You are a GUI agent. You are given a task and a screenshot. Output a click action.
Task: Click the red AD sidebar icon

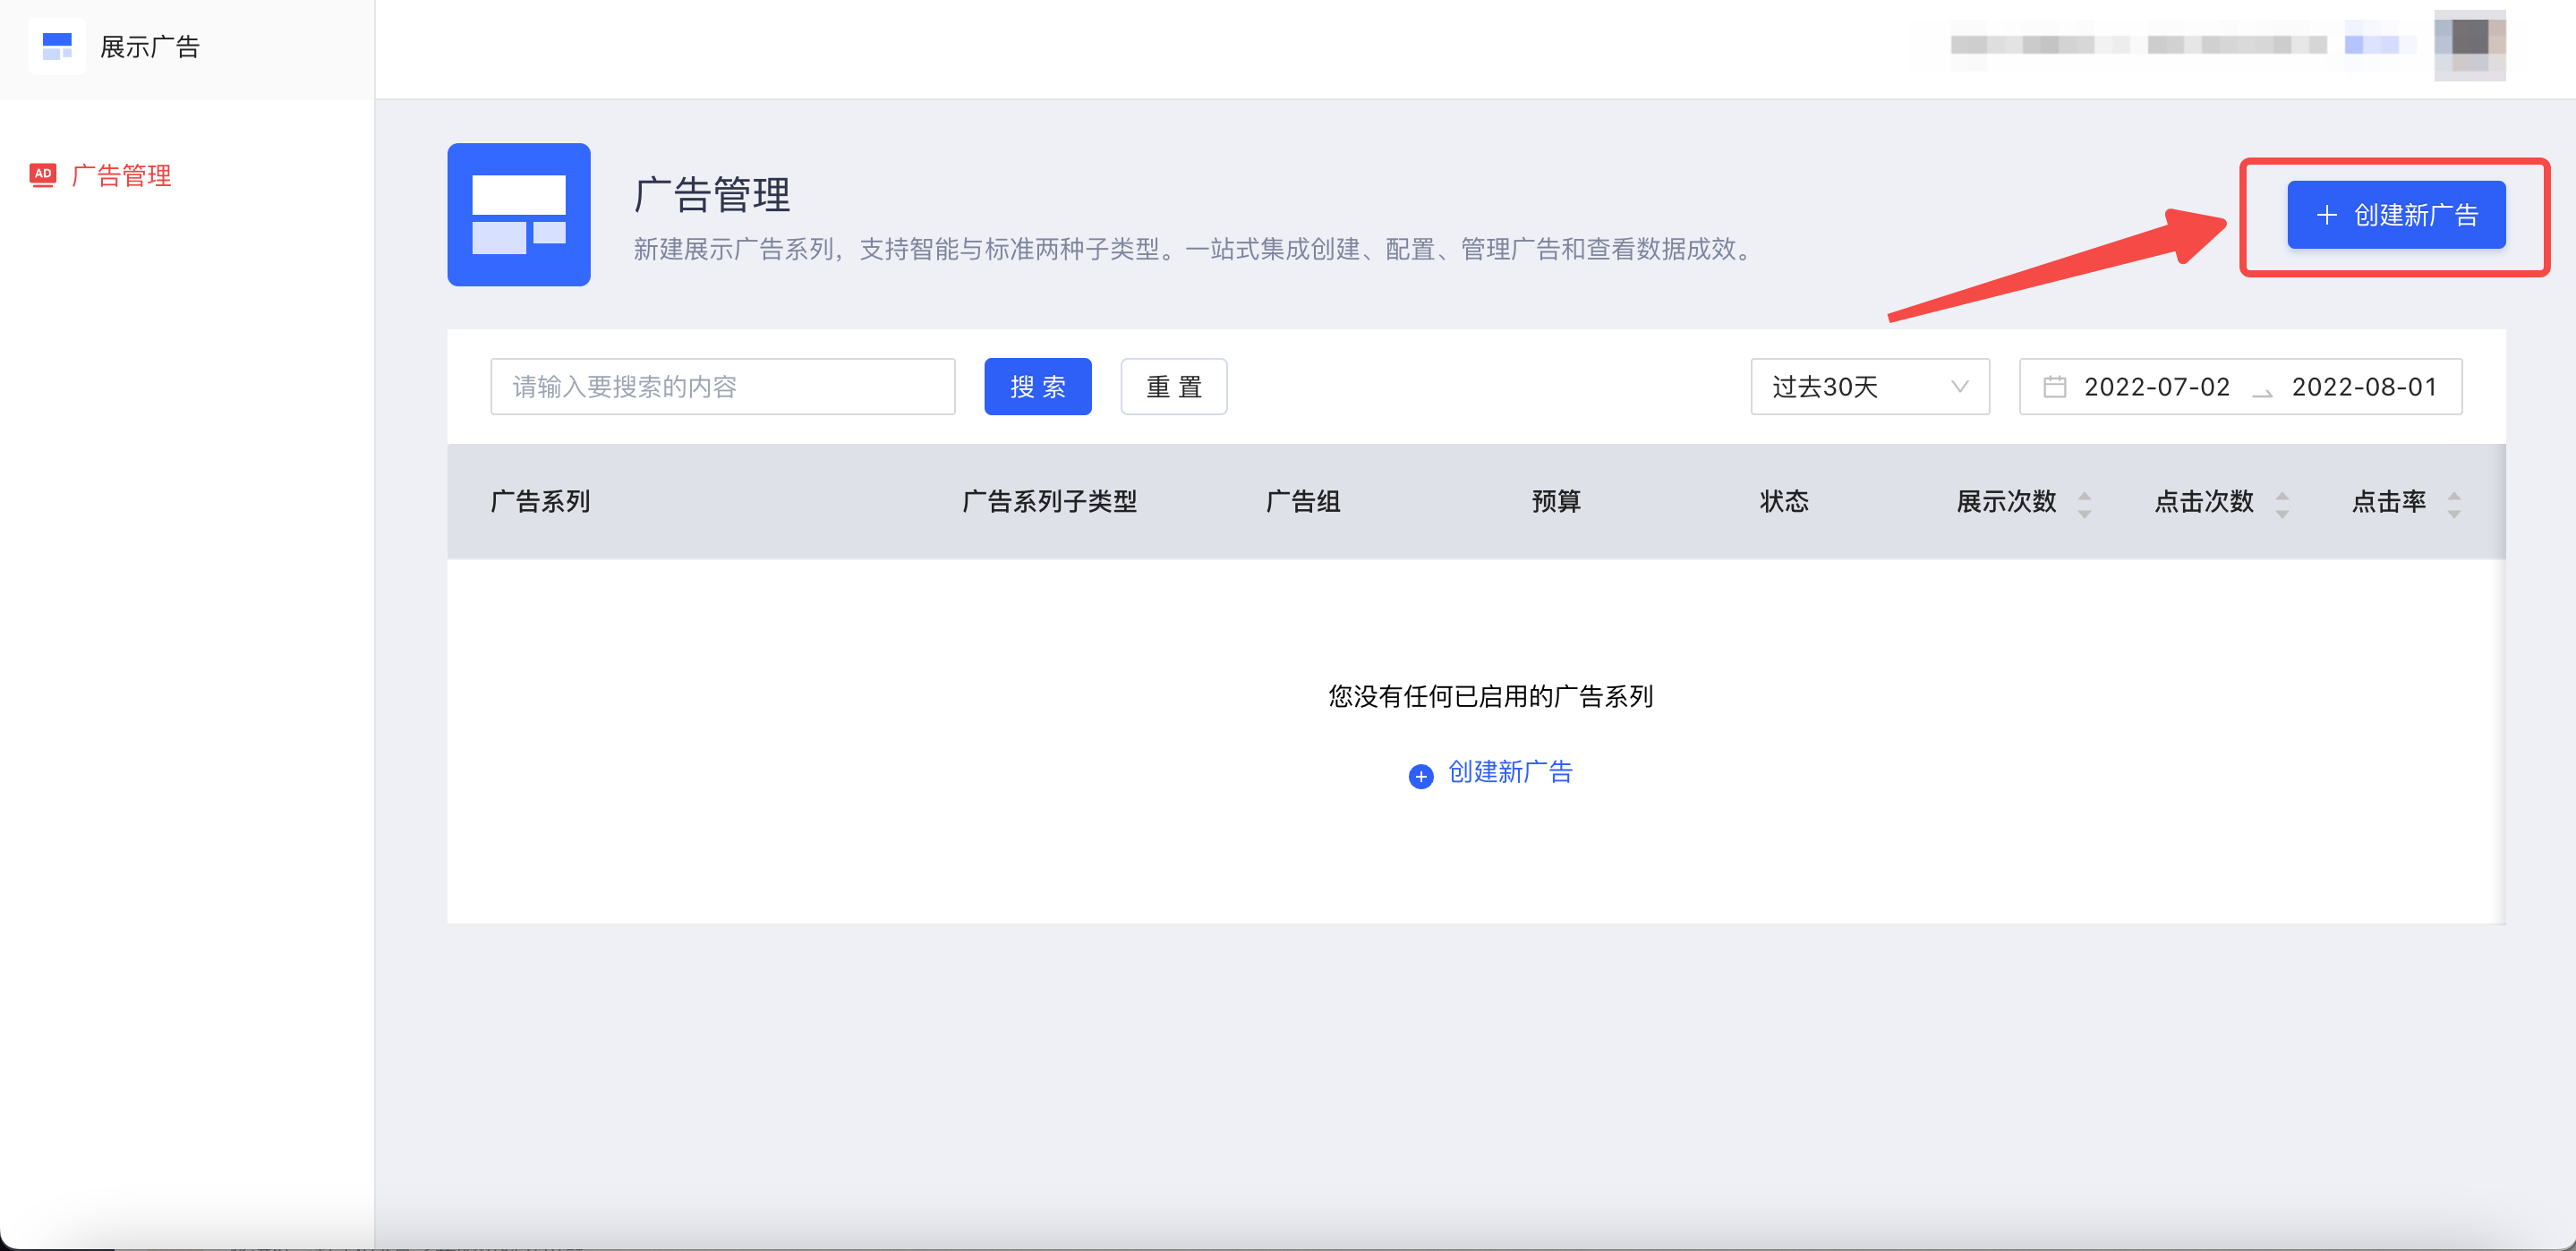pyautogui.click(x=42, y=175)
